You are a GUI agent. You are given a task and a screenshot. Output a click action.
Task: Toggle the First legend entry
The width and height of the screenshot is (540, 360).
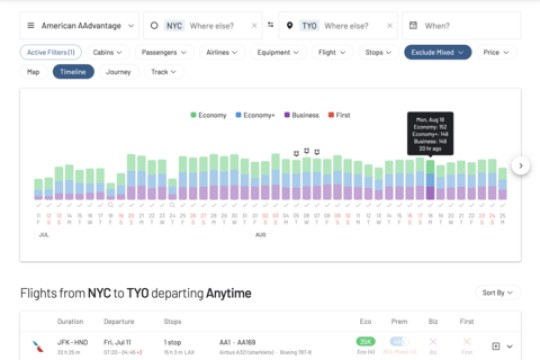pyautogui.click(x=339, y=115)
